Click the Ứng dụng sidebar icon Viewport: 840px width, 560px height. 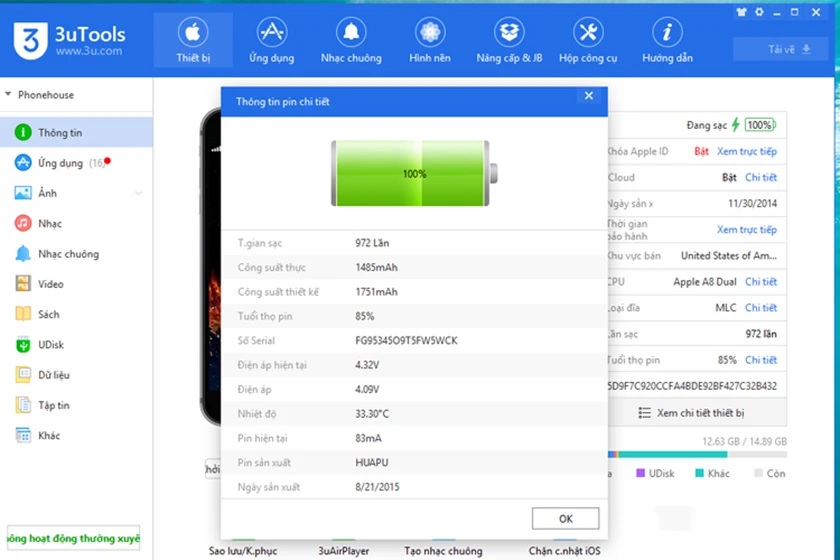point(23,162)
